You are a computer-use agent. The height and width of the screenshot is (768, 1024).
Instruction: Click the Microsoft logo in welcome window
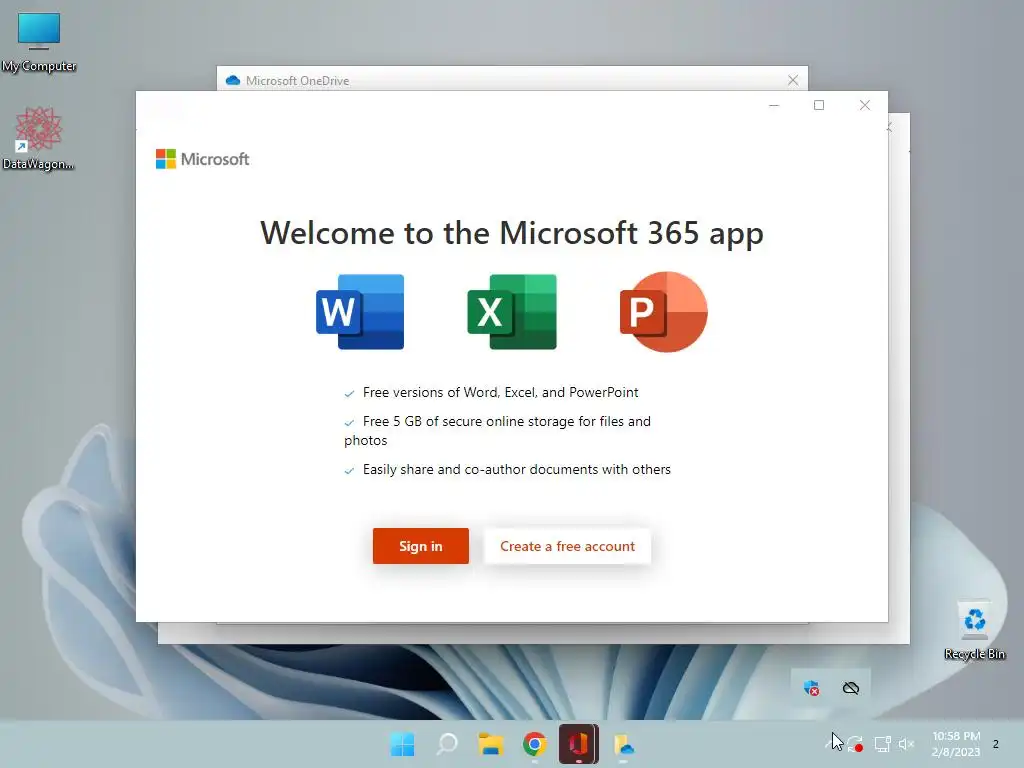202,159
